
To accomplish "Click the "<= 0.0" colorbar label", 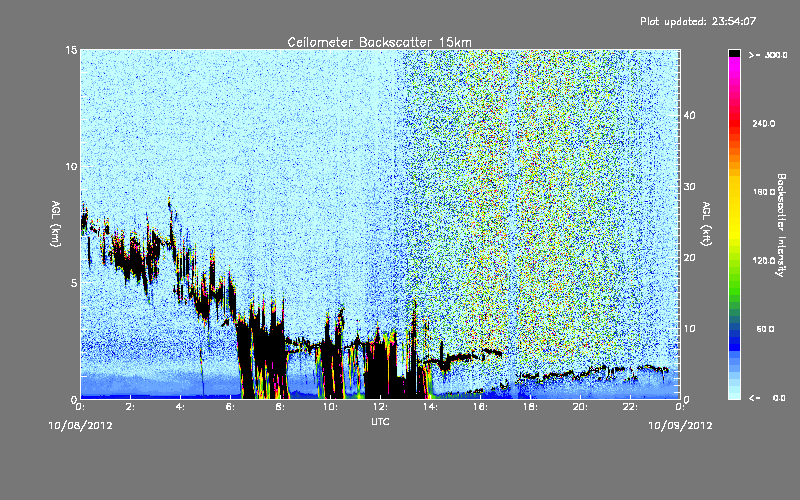I will 768,398.
